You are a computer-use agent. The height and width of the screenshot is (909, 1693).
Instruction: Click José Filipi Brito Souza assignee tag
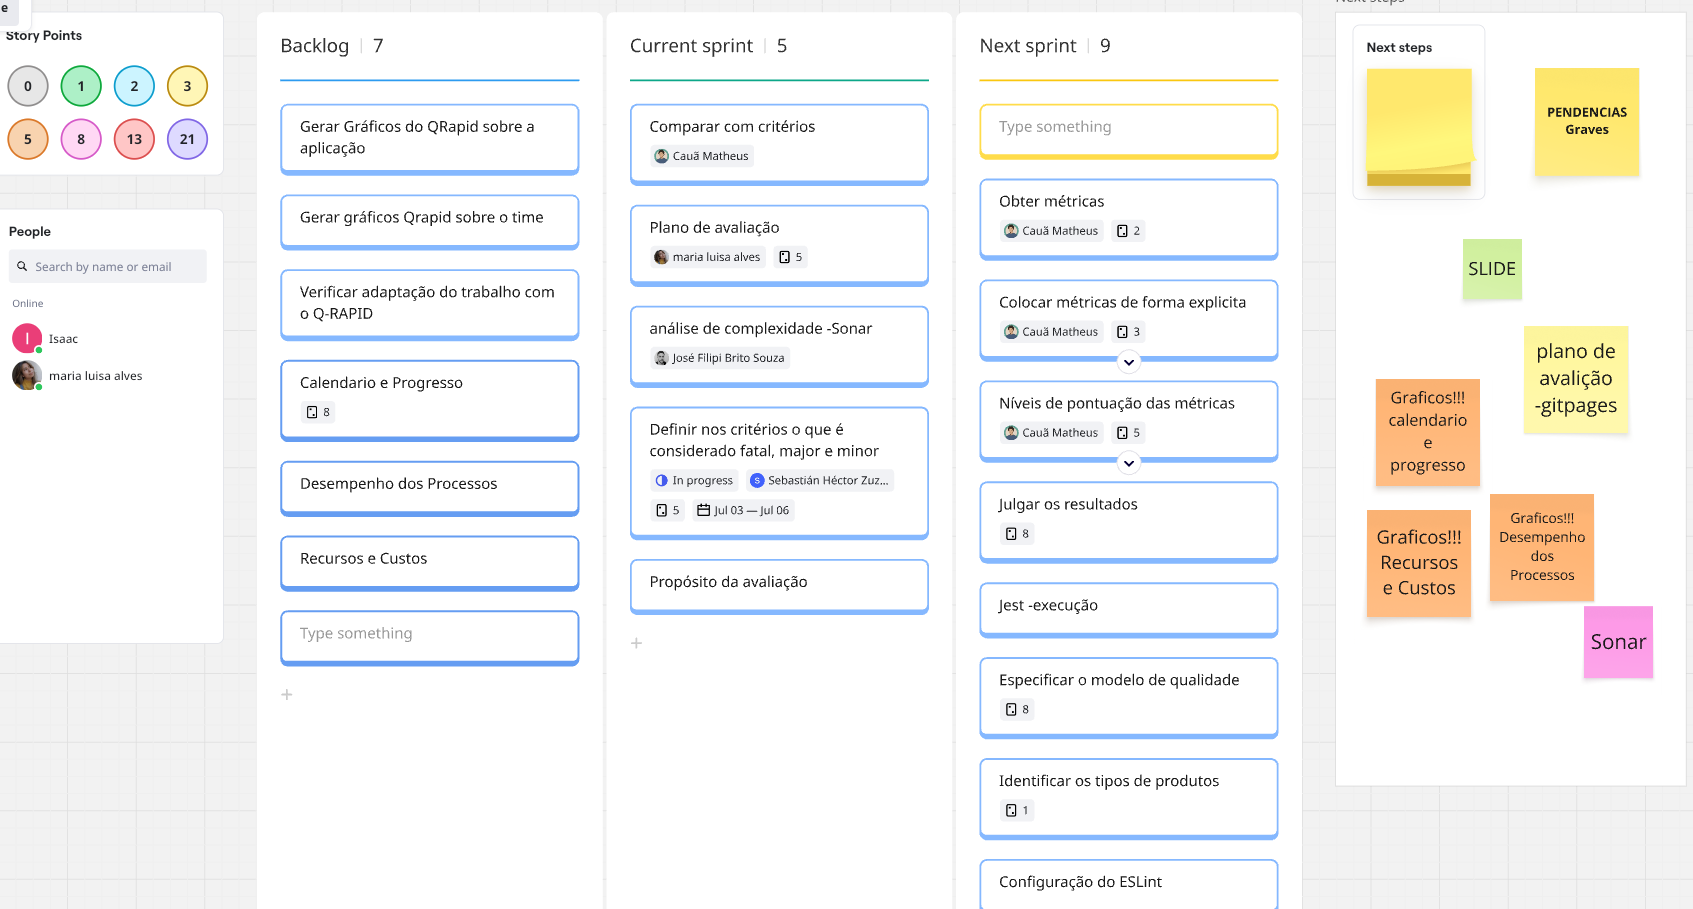720,358
